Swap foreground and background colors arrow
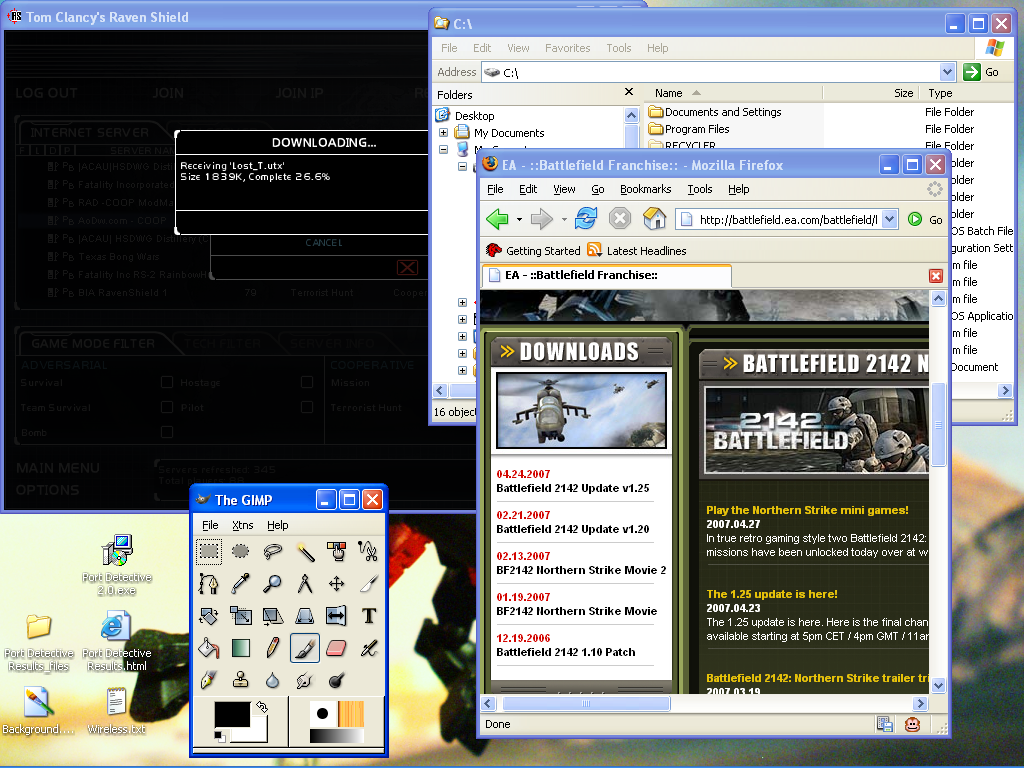Viewport: 1024px width, 768px height. coord(262,707)
